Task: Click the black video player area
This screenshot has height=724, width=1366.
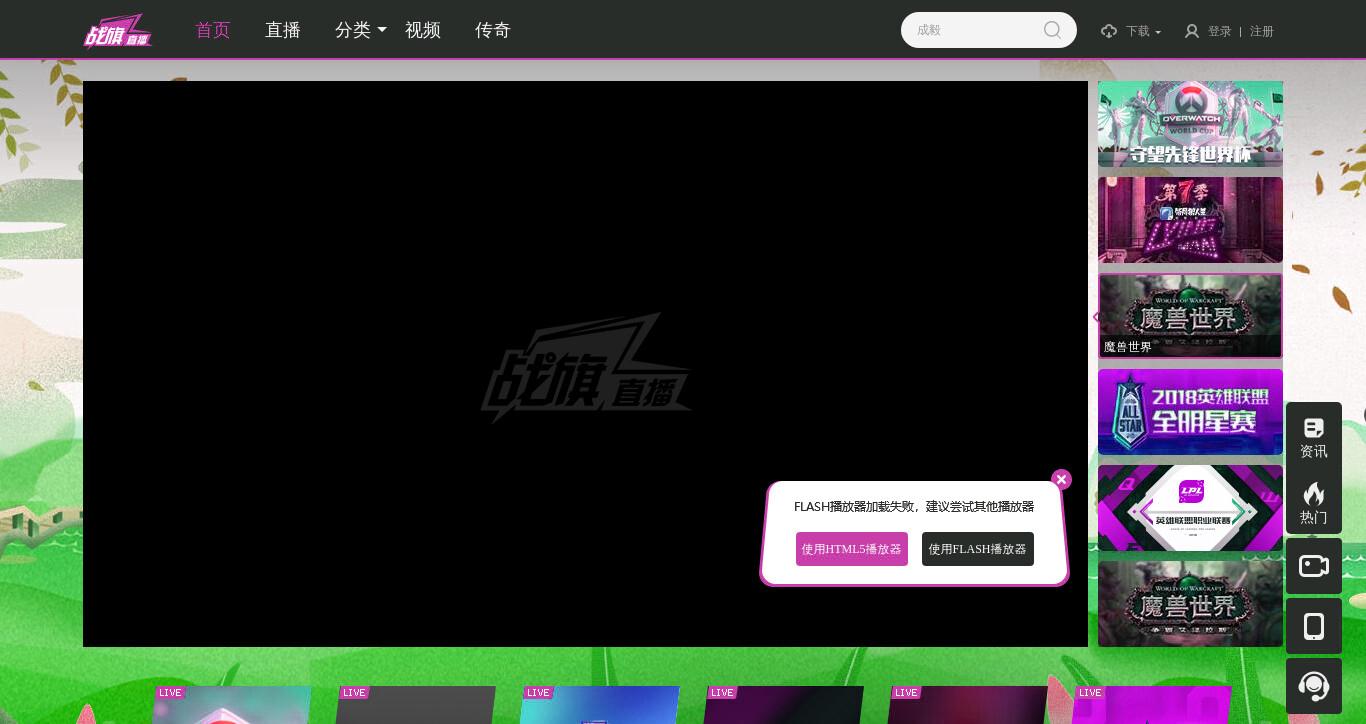Action: pos(585,364)
